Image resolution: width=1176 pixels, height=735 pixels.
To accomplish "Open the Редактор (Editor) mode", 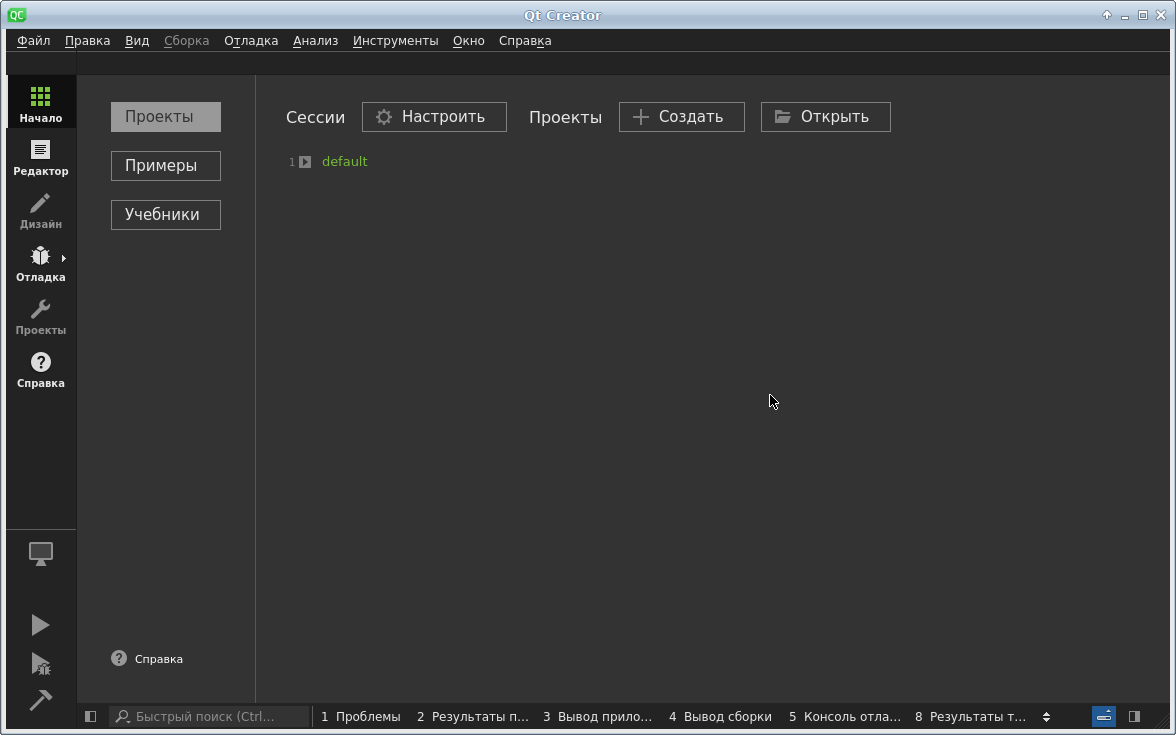I will [40, 157].
